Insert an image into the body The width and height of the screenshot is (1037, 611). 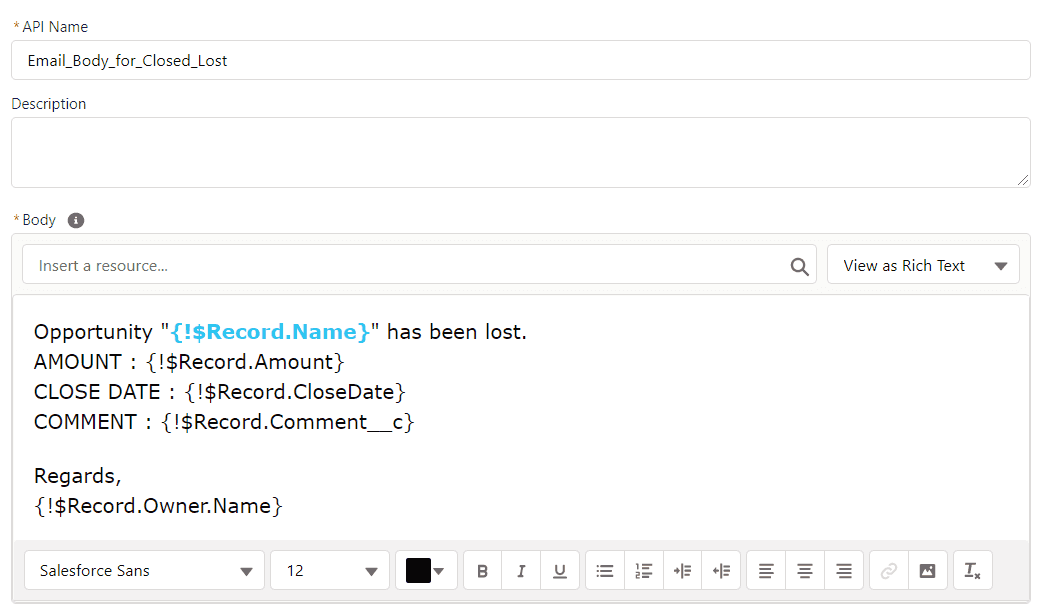point(928,571)
